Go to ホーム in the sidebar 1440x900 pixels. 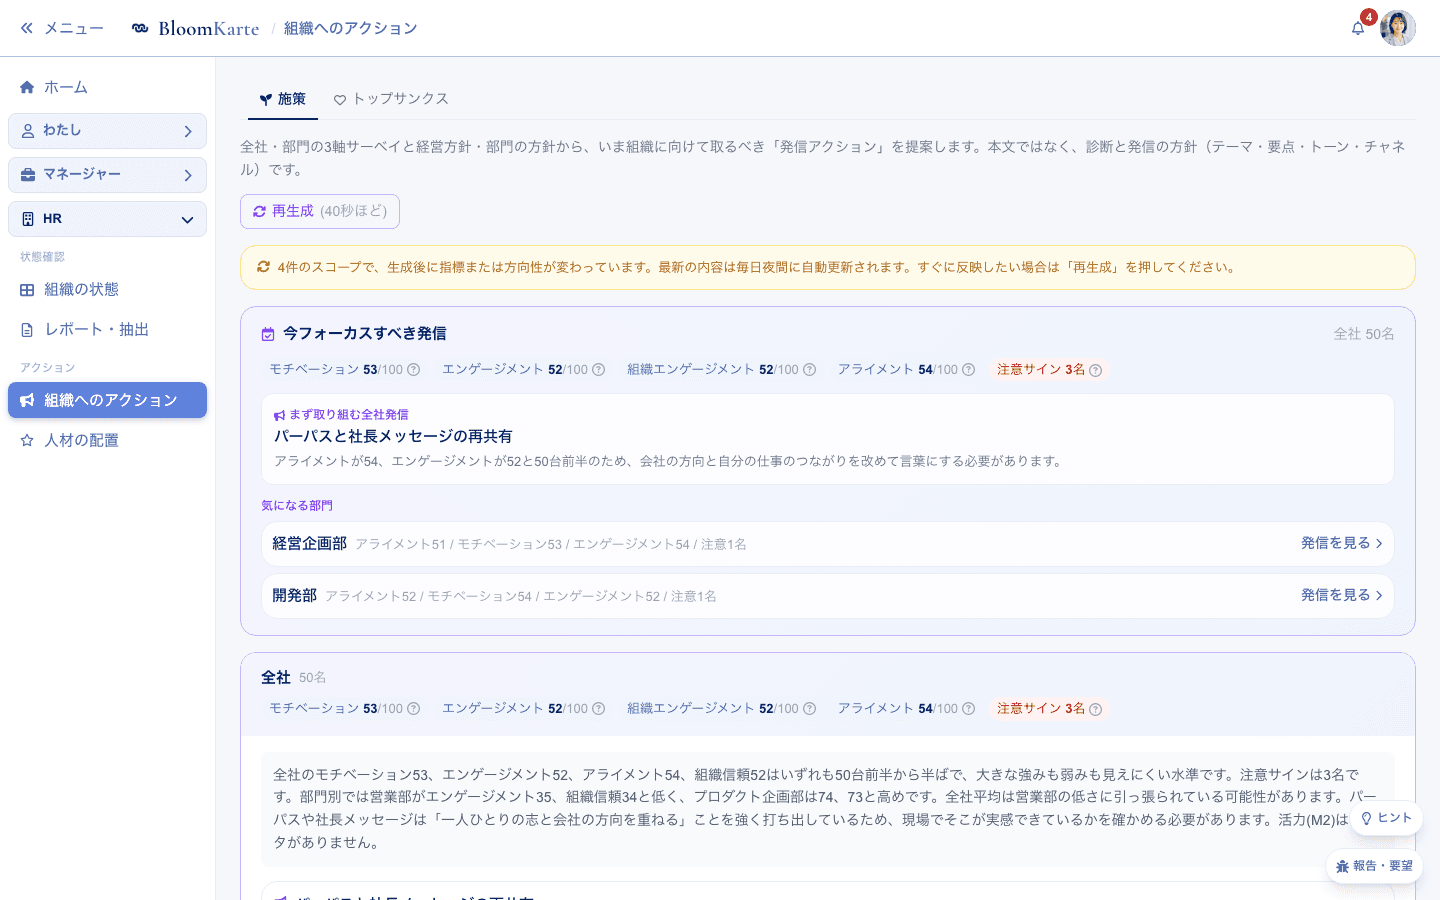click(x=107, y=87)
